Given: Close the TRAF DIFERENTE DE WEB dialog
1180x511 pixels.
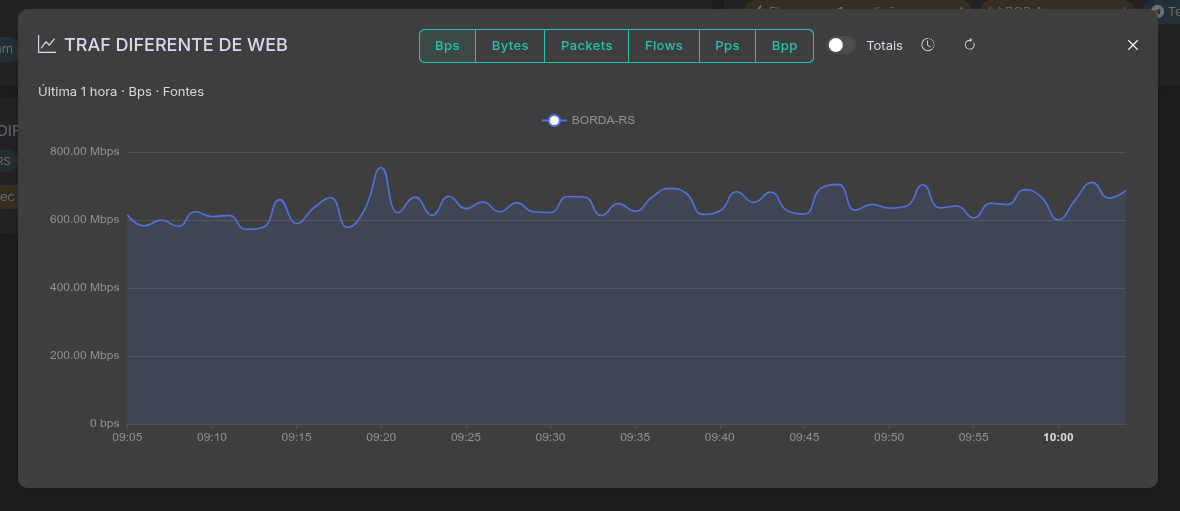Looking at the screenshot, I should tap(1133, 45).
